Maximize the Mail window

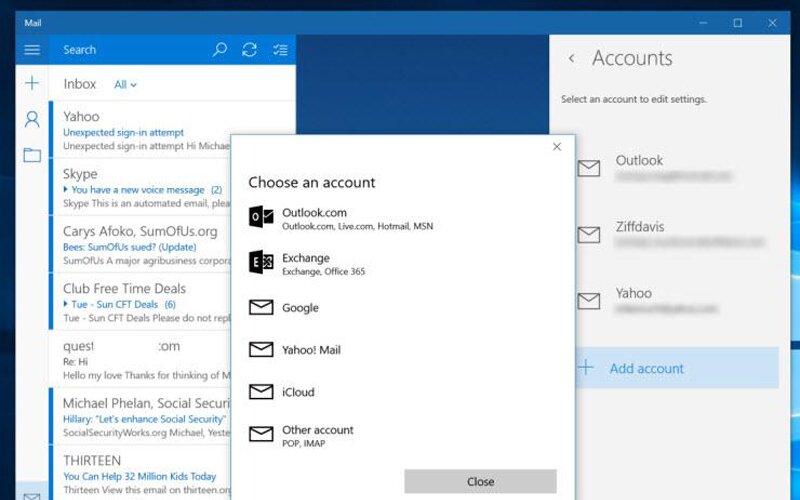738,23
